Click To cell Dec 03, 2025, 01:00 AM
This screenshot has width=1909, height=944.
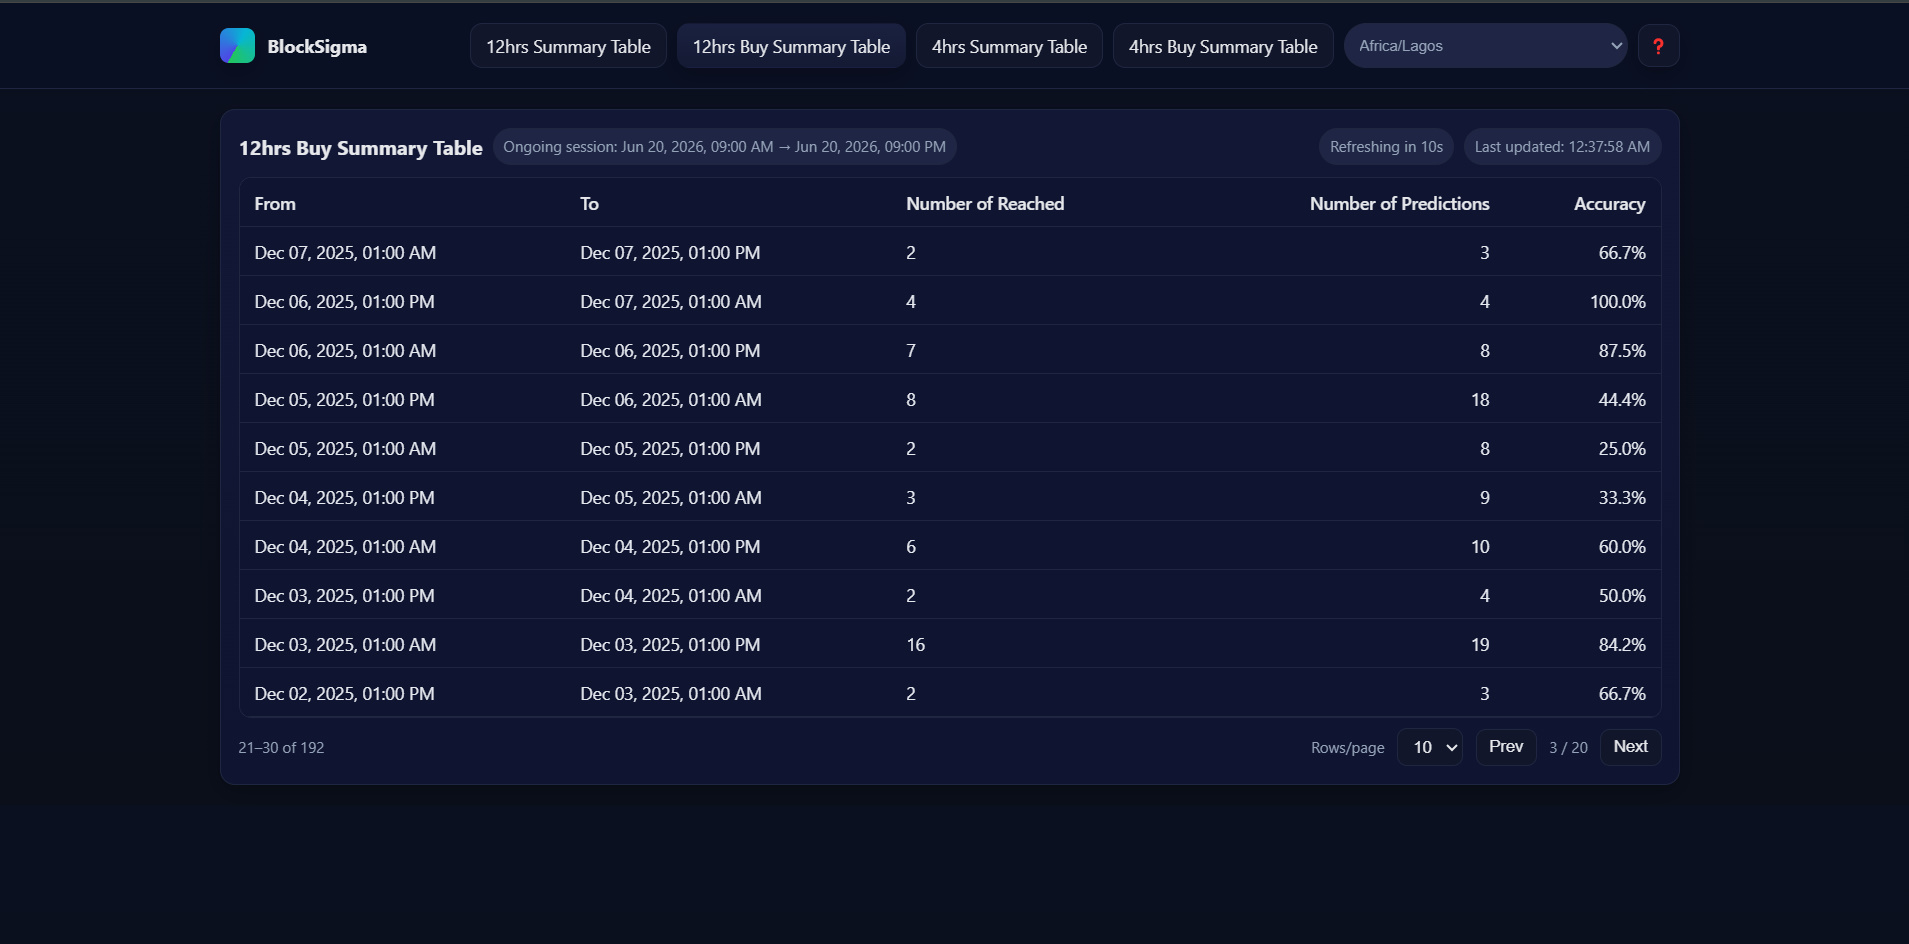coord(671,694)
